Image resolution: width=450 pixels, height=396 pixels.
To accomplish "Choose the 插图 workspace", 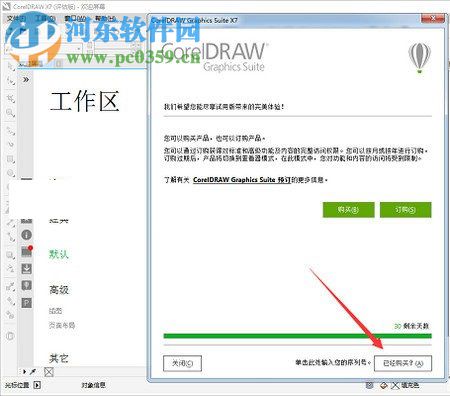I will pyautogui.click(x=55, y=311).
